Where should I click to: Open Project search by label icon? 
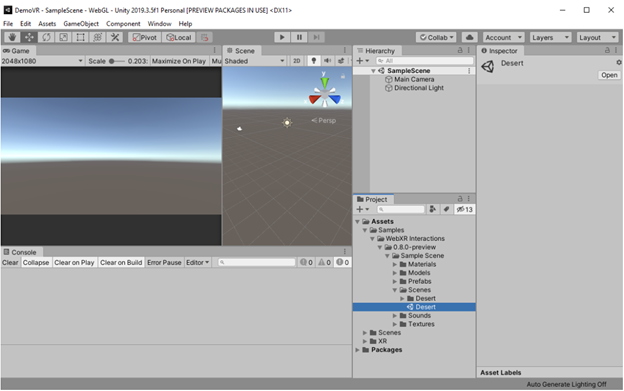[x=447, y=209]
